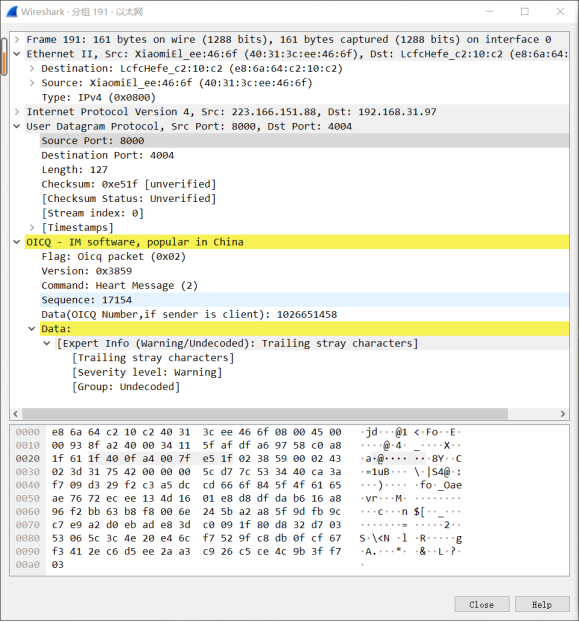
Task: Select Type: IPv4 (0x0800) row
Action: (305, 98)
